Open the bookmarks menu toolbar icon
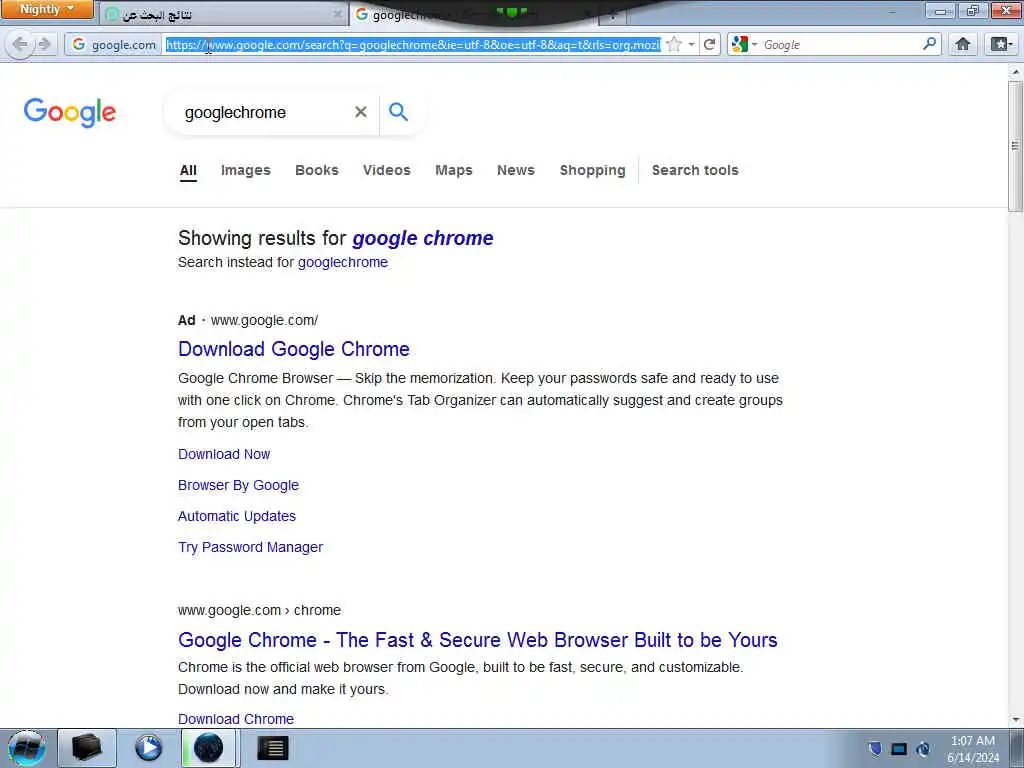 [1000, 44]
